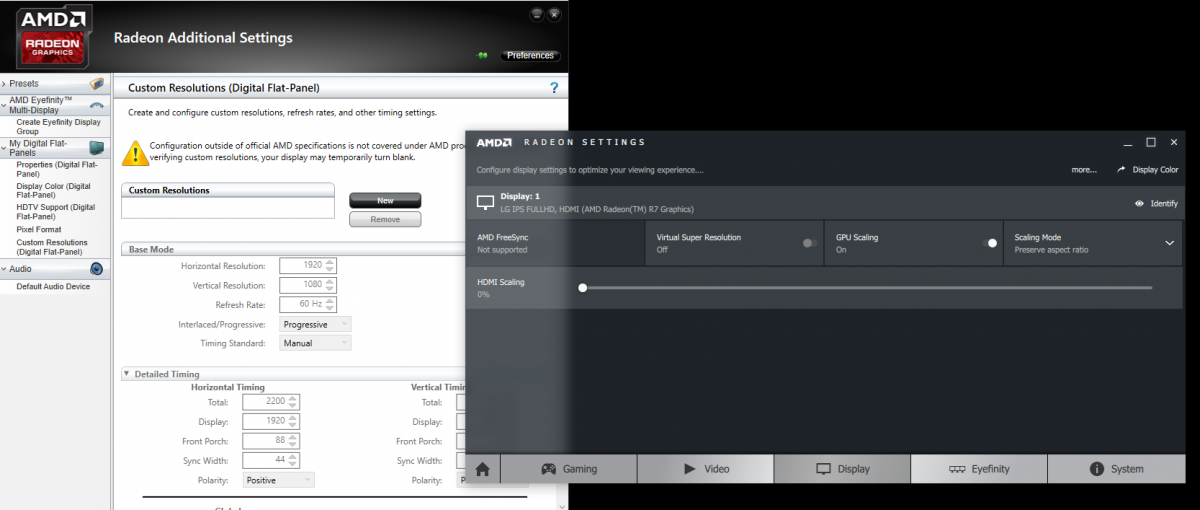Open the Interlaced/Progressive dropdown

pos(315,324)
